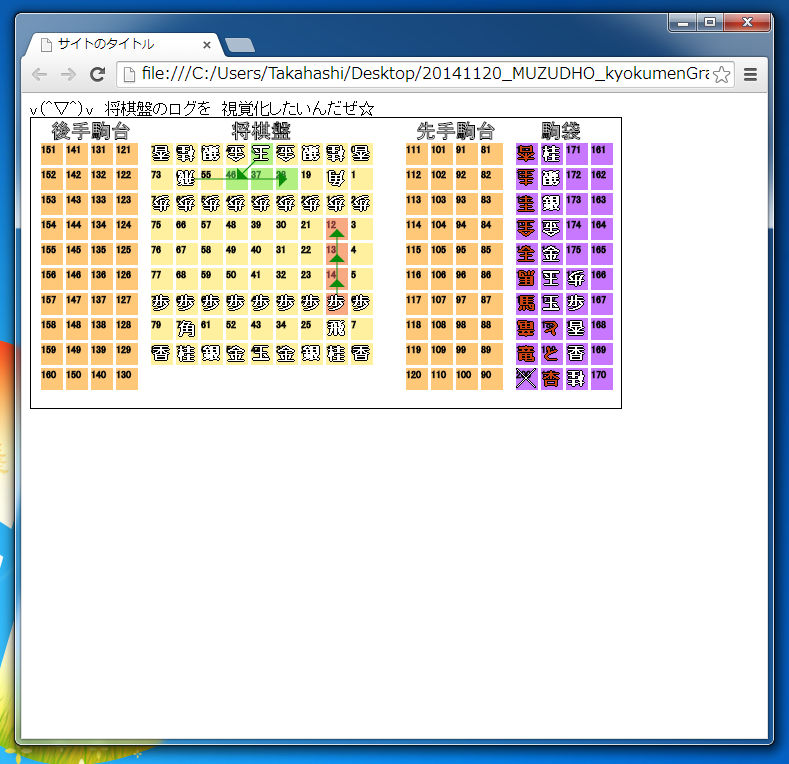Reload the page with the refresh icon
This screenshot has width=789, height=764.
[x=97, y=74]
